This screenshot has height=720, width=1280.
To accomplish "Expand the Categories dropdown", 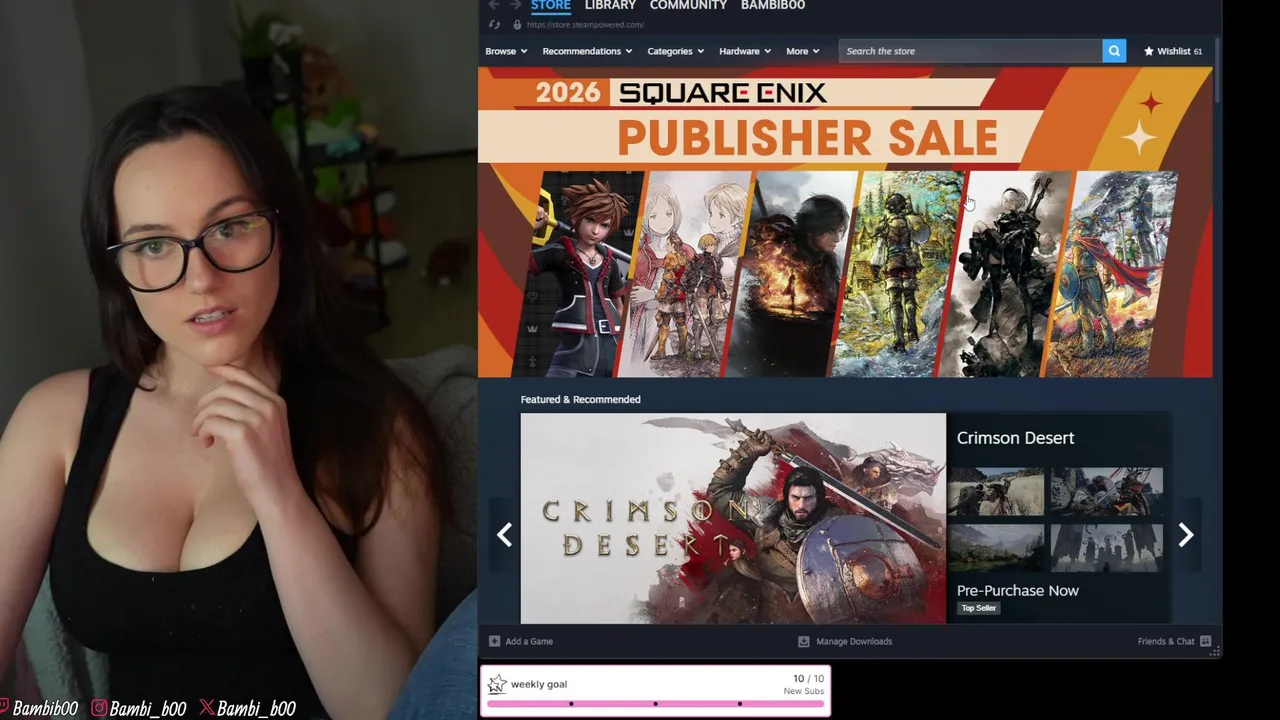I will [x=675, y=51].
